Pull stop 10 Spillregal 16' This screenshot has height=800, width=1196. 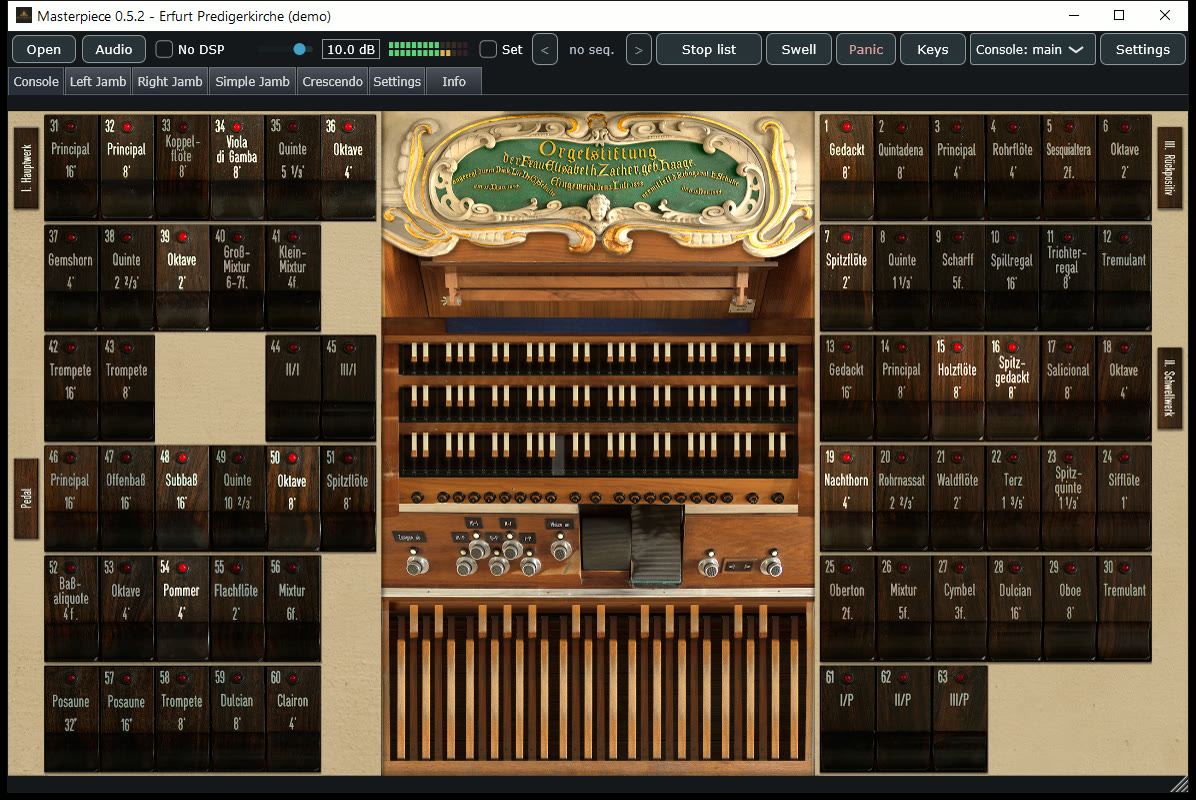click(x=1012, y=278)
